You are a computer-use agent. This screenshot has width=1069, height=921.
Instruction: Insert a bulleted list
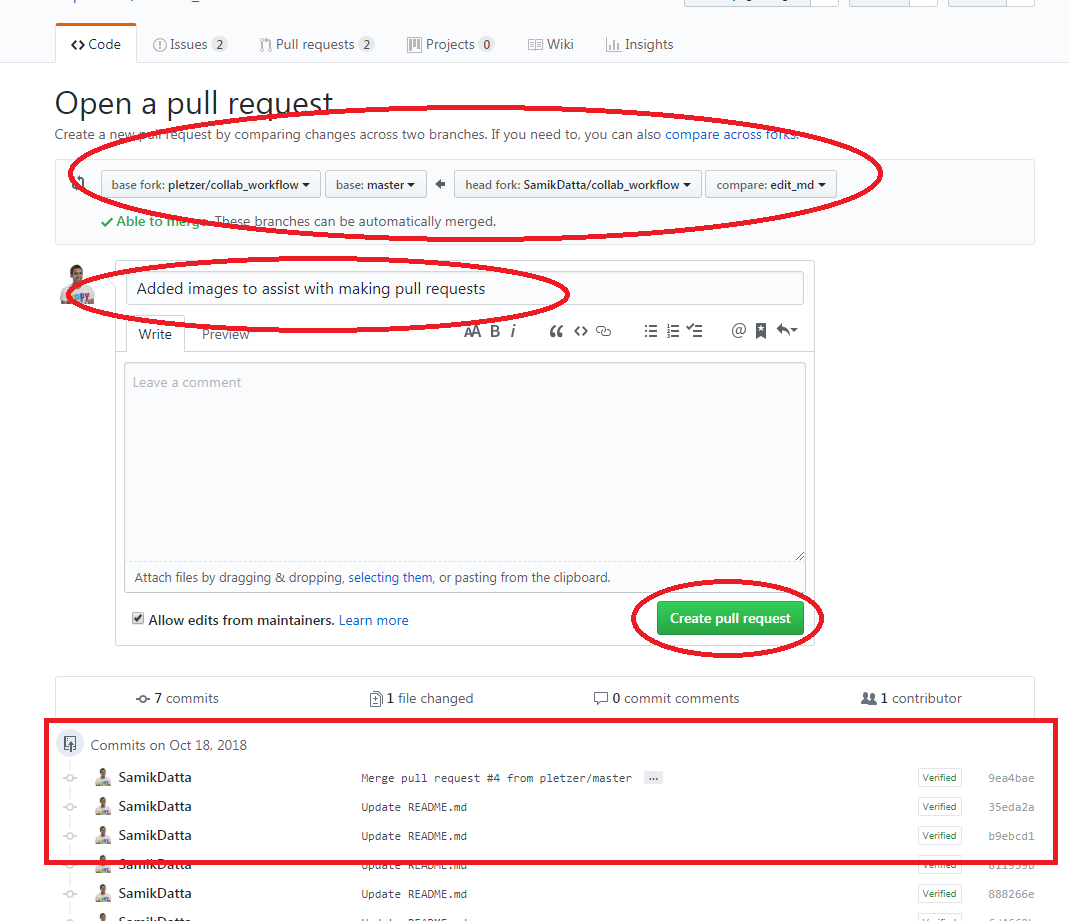[x=651, y=331]
